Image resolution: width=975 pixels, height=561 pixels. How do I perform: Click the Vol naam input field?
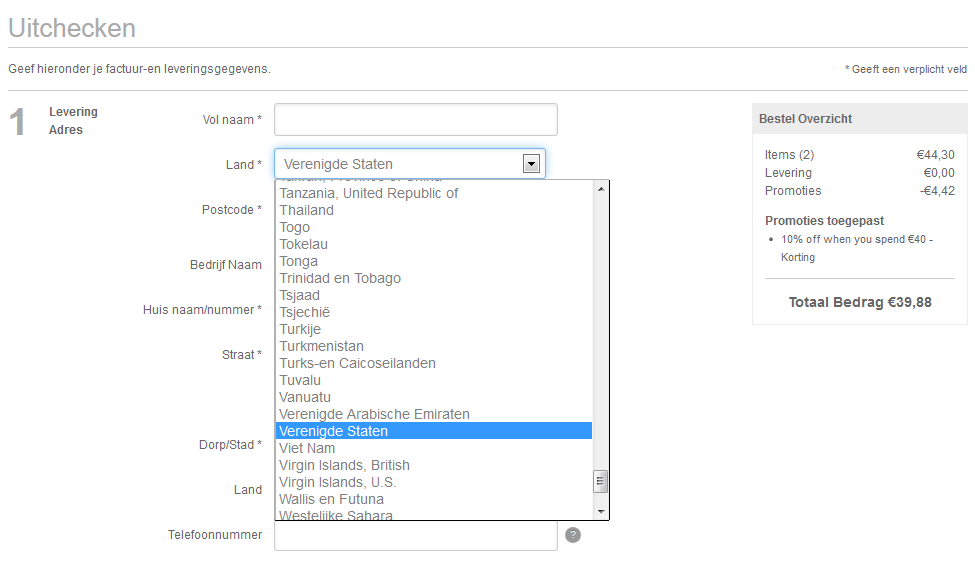[x=415, y=119]
